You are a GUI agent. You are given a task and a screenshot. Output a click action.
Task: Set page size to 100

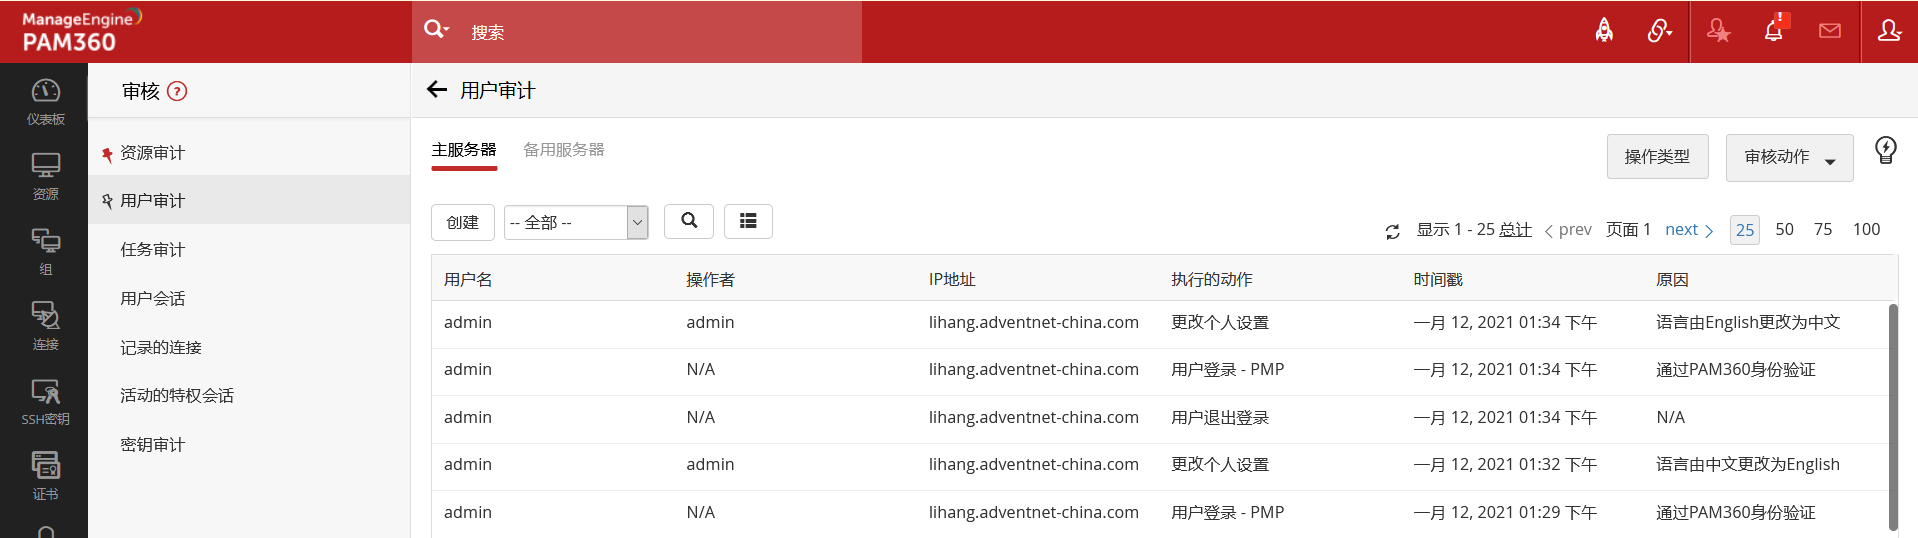1866,229
